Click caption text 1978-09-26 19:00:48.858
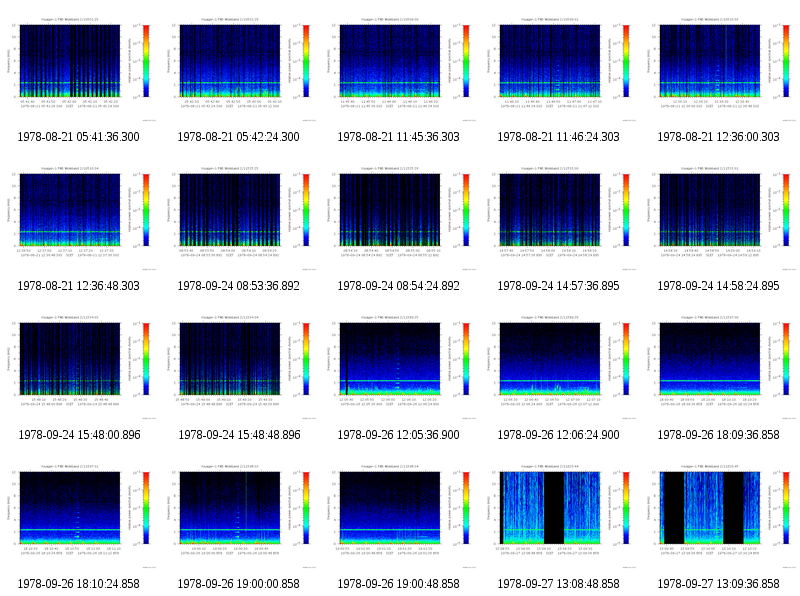This screenshot has height=596, width=800. (x=398, y=584)
